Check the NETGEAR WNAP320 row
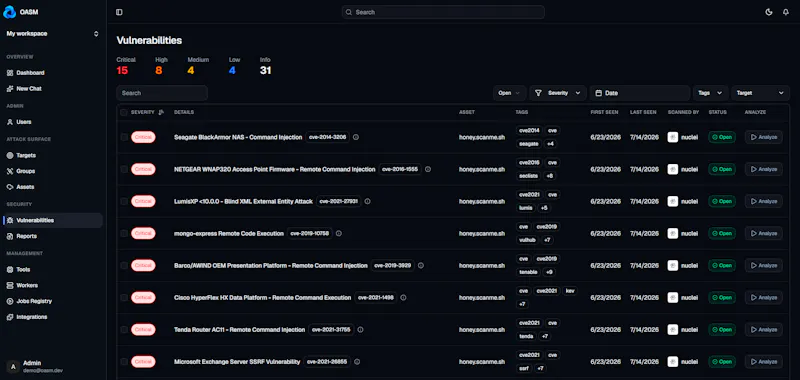 coord(124,169)
